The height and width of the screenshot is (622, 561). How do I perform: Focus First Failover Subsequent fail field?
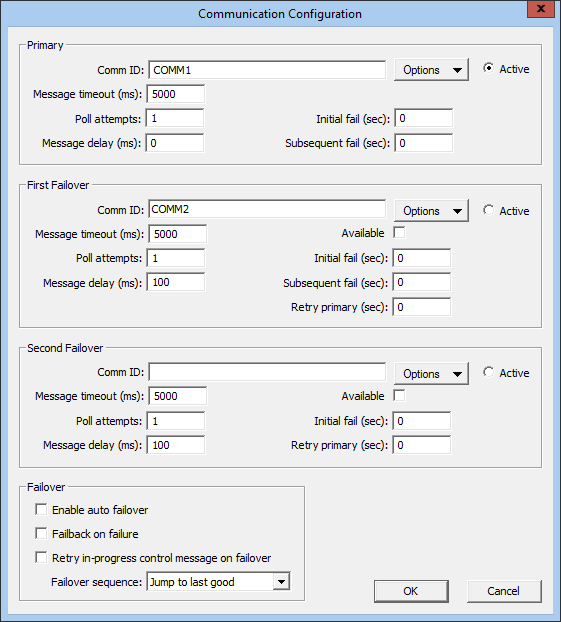tap(421, 282)
